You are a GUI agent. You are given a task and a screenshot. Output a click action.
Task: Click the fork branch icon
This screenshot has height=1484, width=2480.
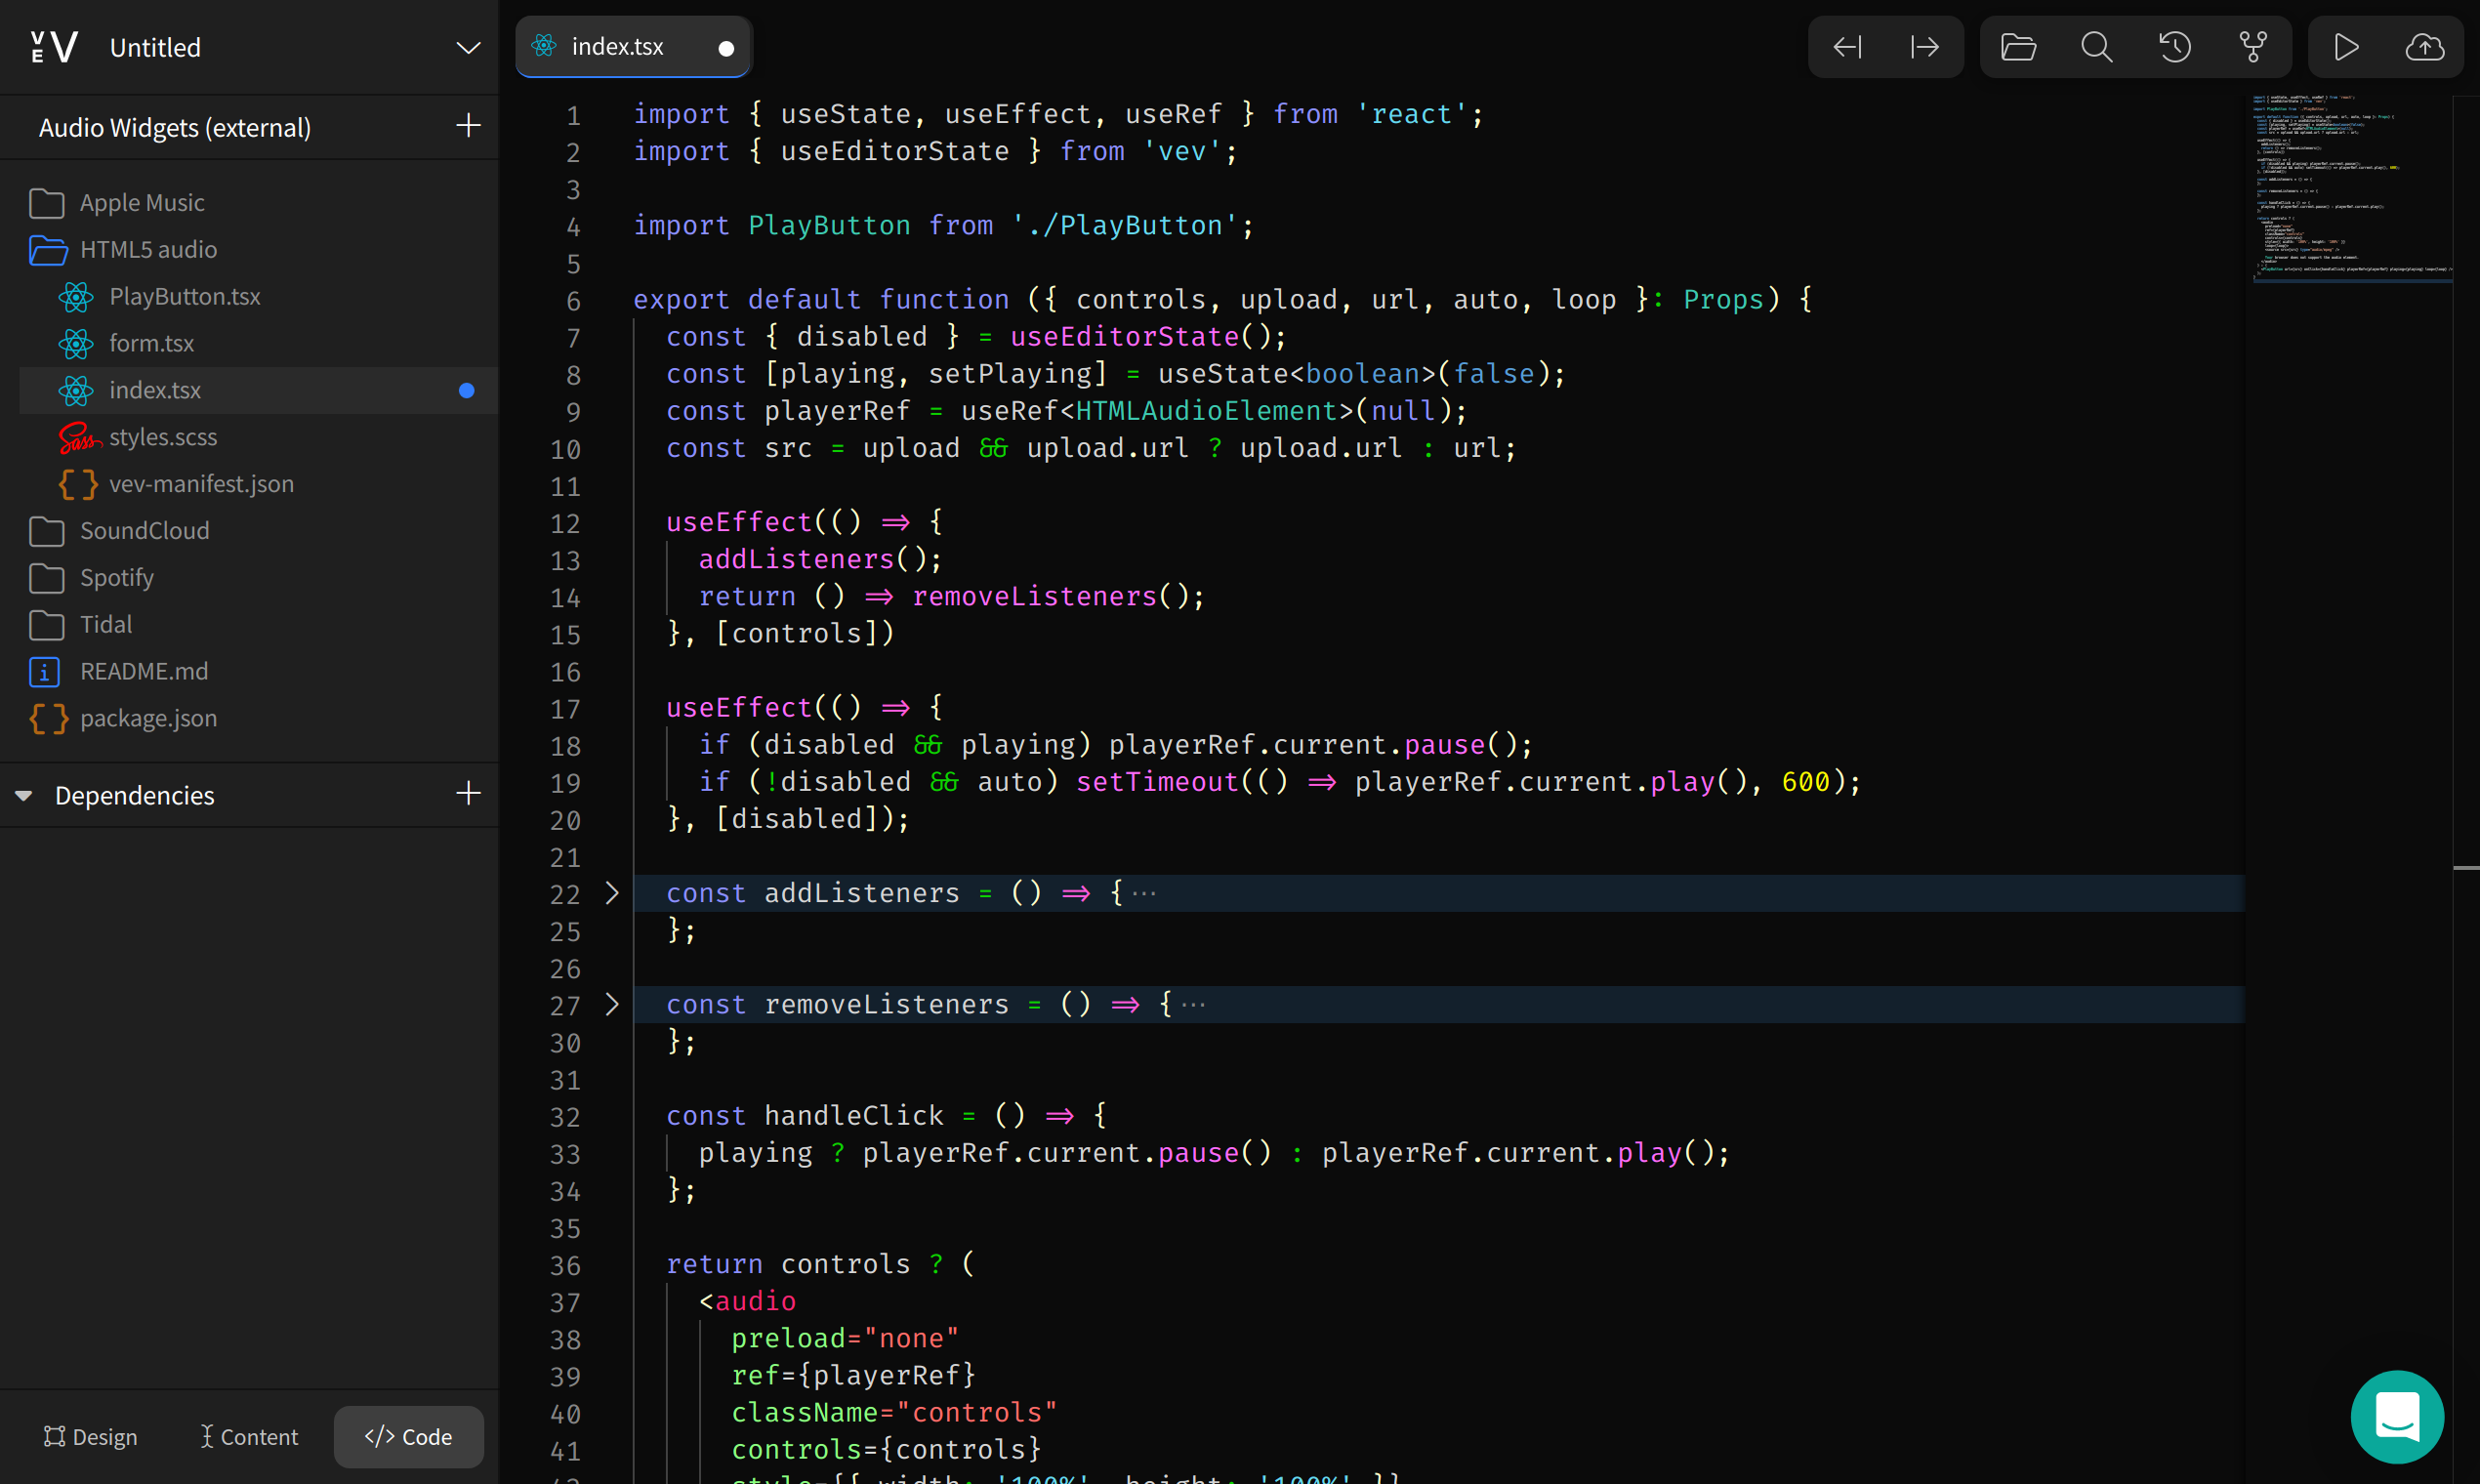[2253, 47]
